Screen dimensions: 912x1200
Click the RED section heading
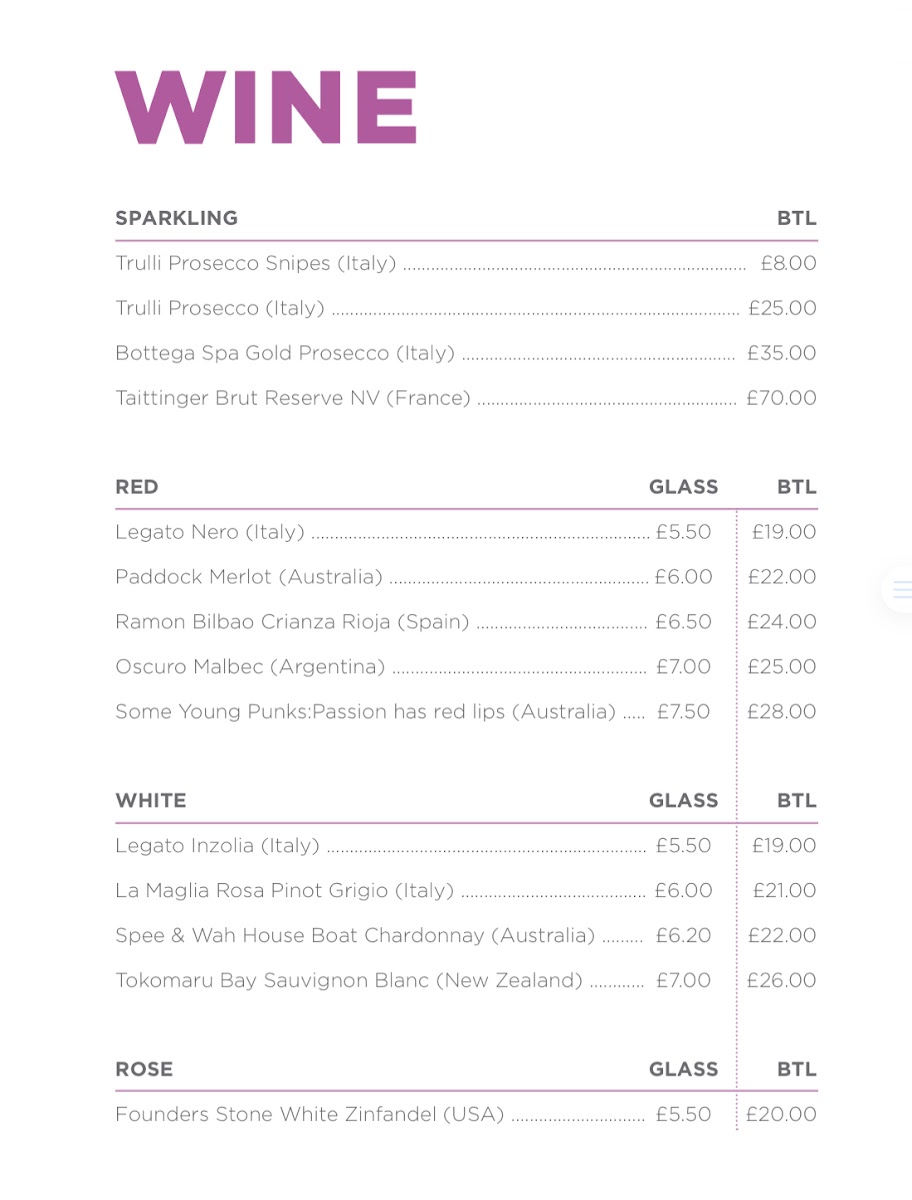coord(137,487)
